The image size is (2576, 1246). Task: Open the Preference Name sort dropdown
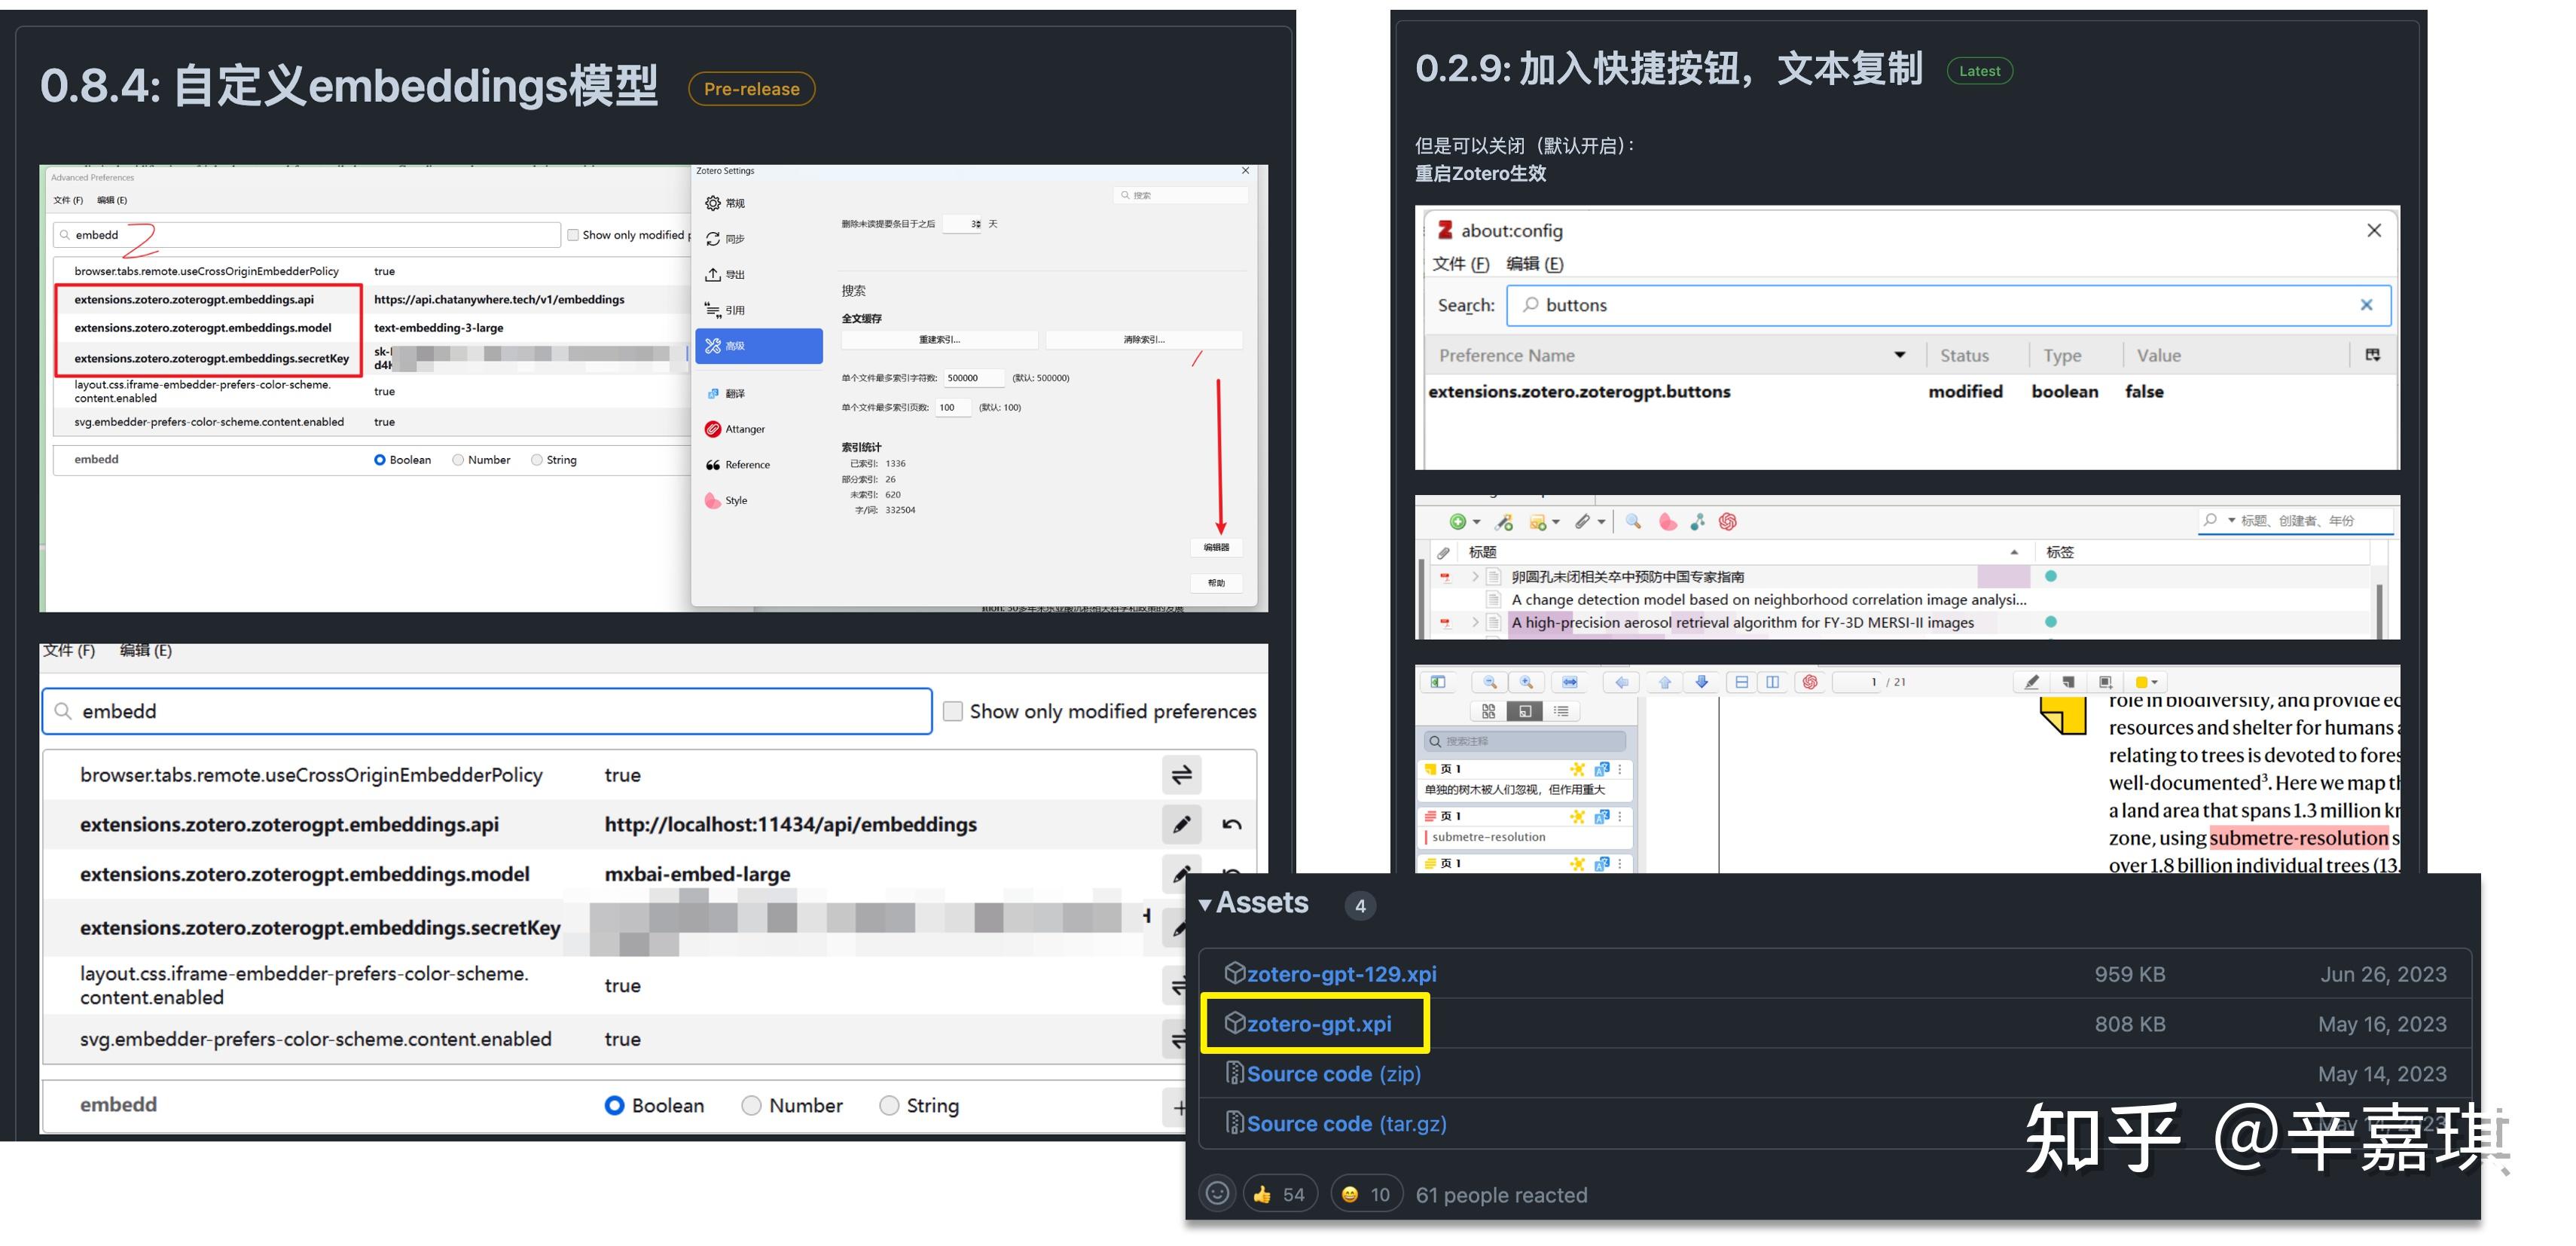pyautogui.click(x=1900, y=355)
